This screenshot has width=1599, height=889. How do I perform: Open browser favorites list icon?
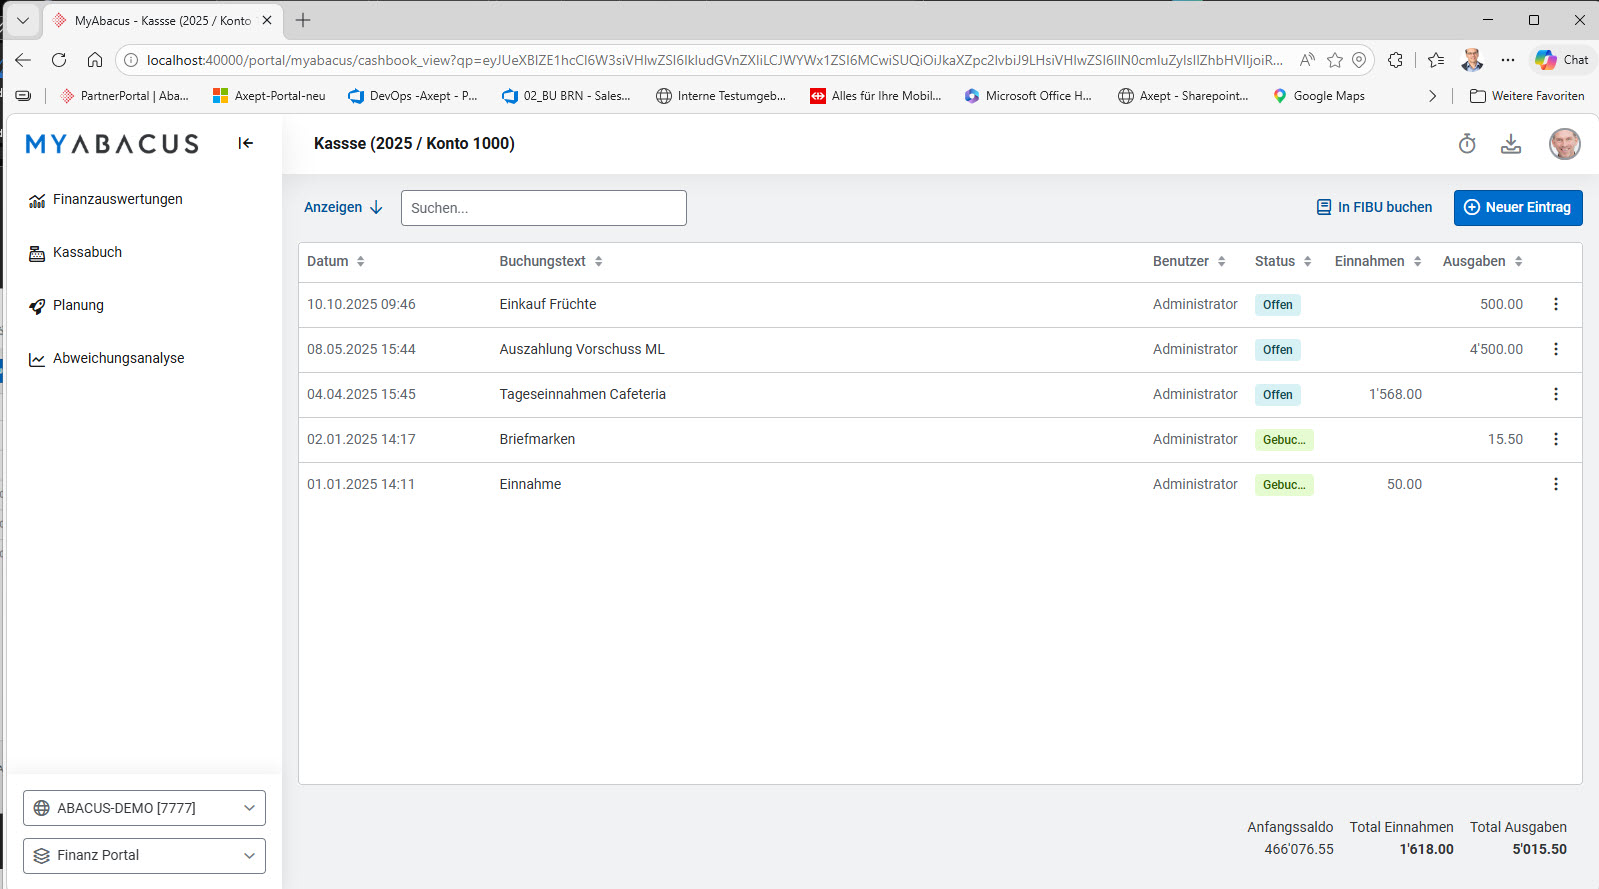point(1436,60)
